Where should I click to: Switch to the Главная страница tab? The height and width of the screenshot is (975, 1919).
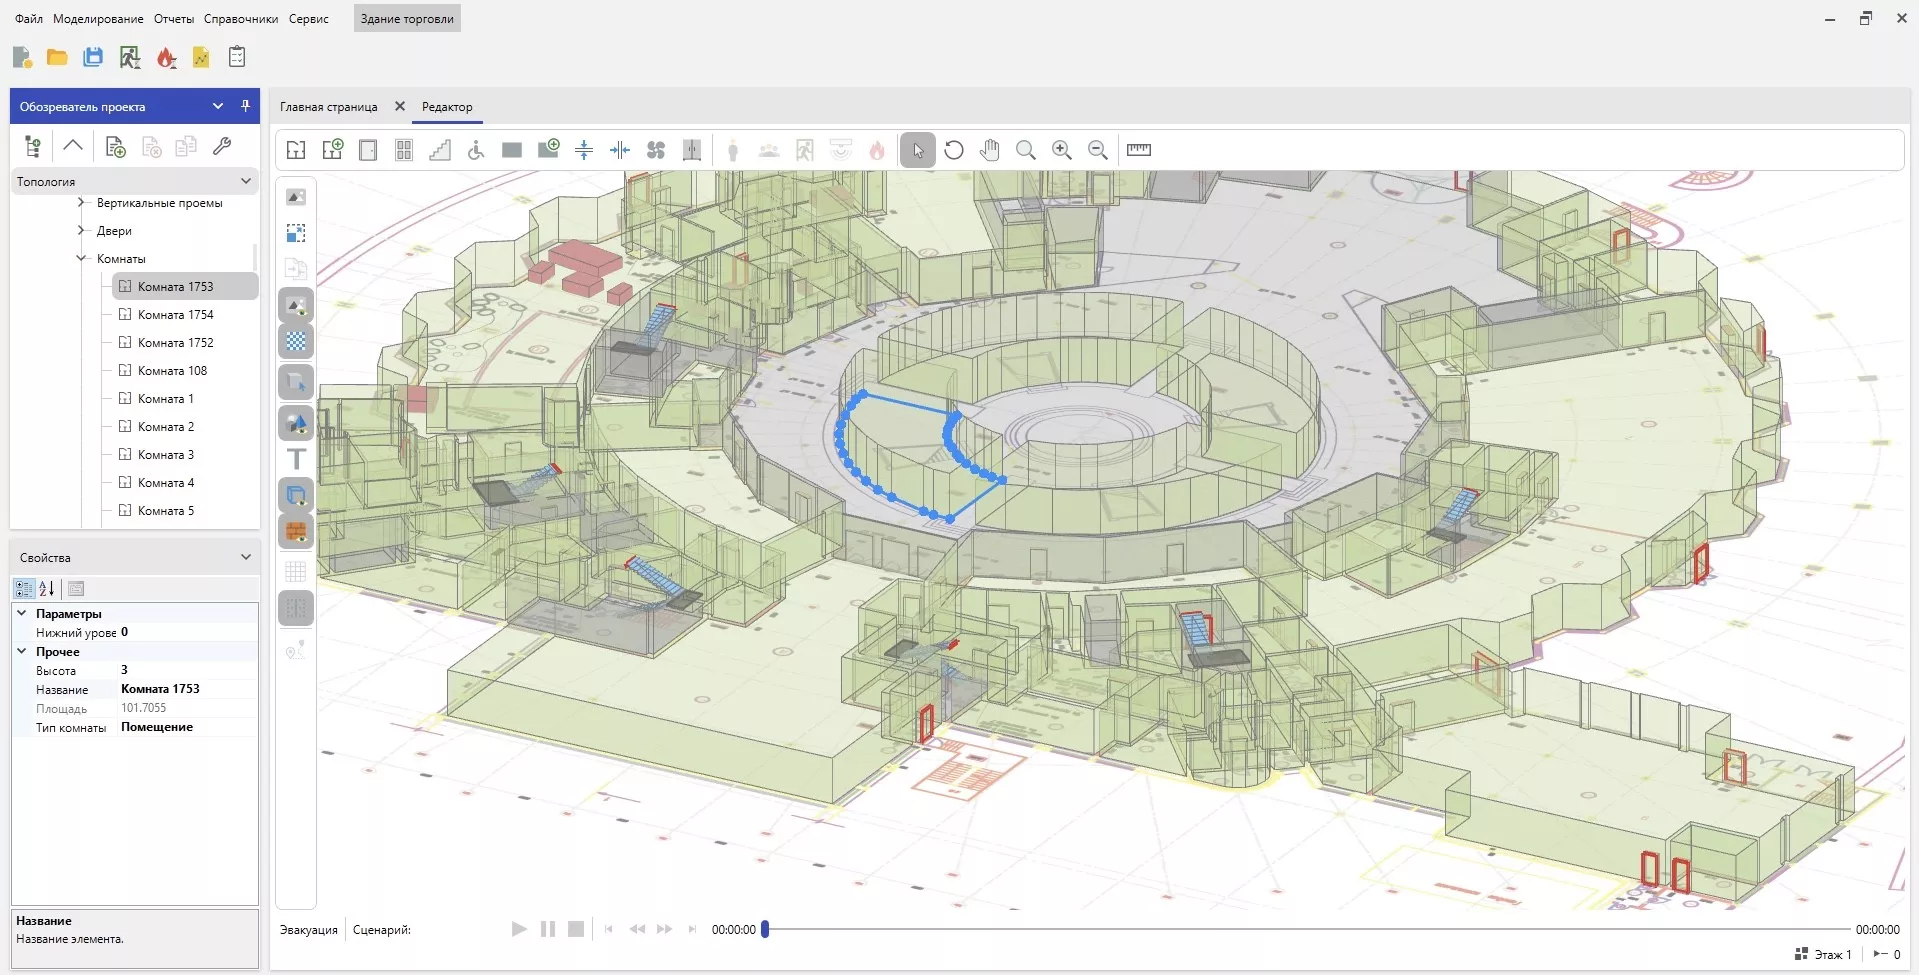pyautogui.click(x=328, y=107)
